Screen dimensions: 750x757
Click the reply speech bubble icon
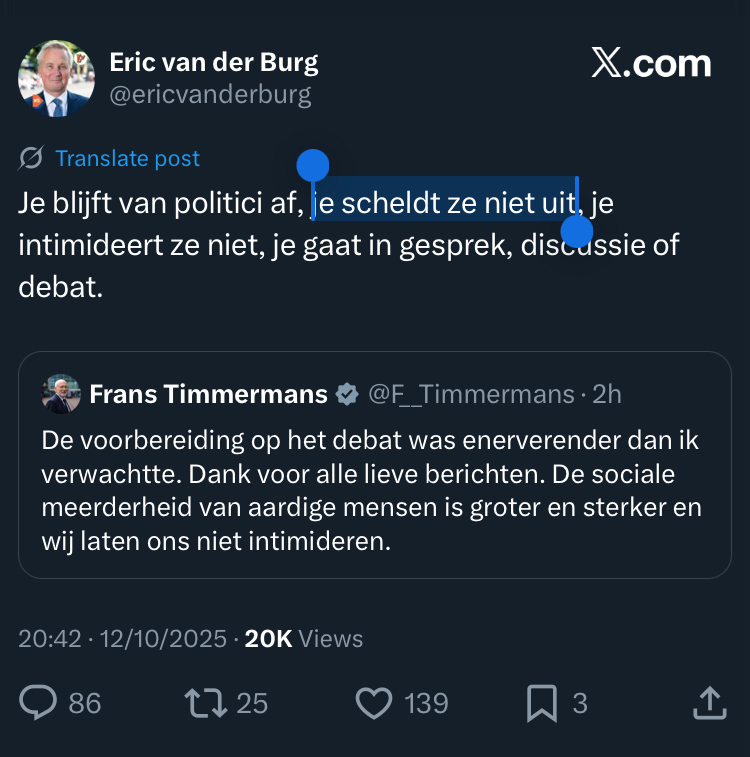pos(39,703)
